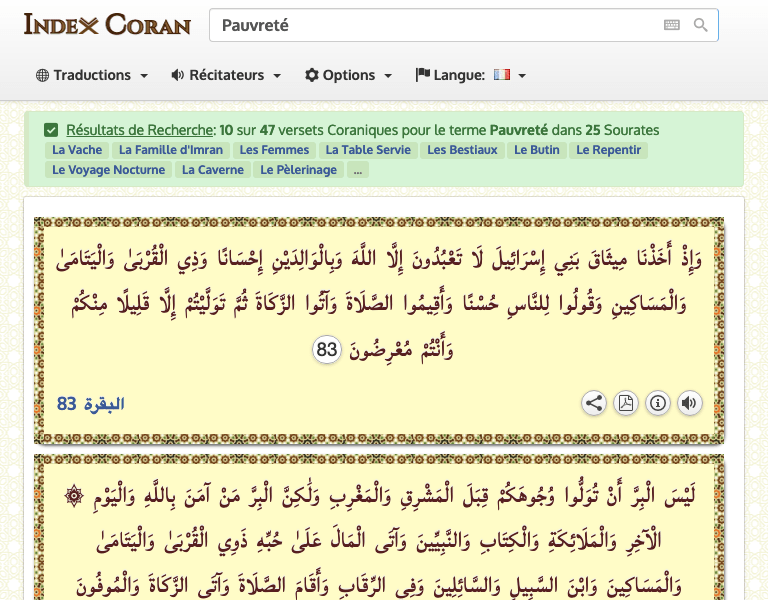Export verse 83 as PDF

[x=626, y=403]
